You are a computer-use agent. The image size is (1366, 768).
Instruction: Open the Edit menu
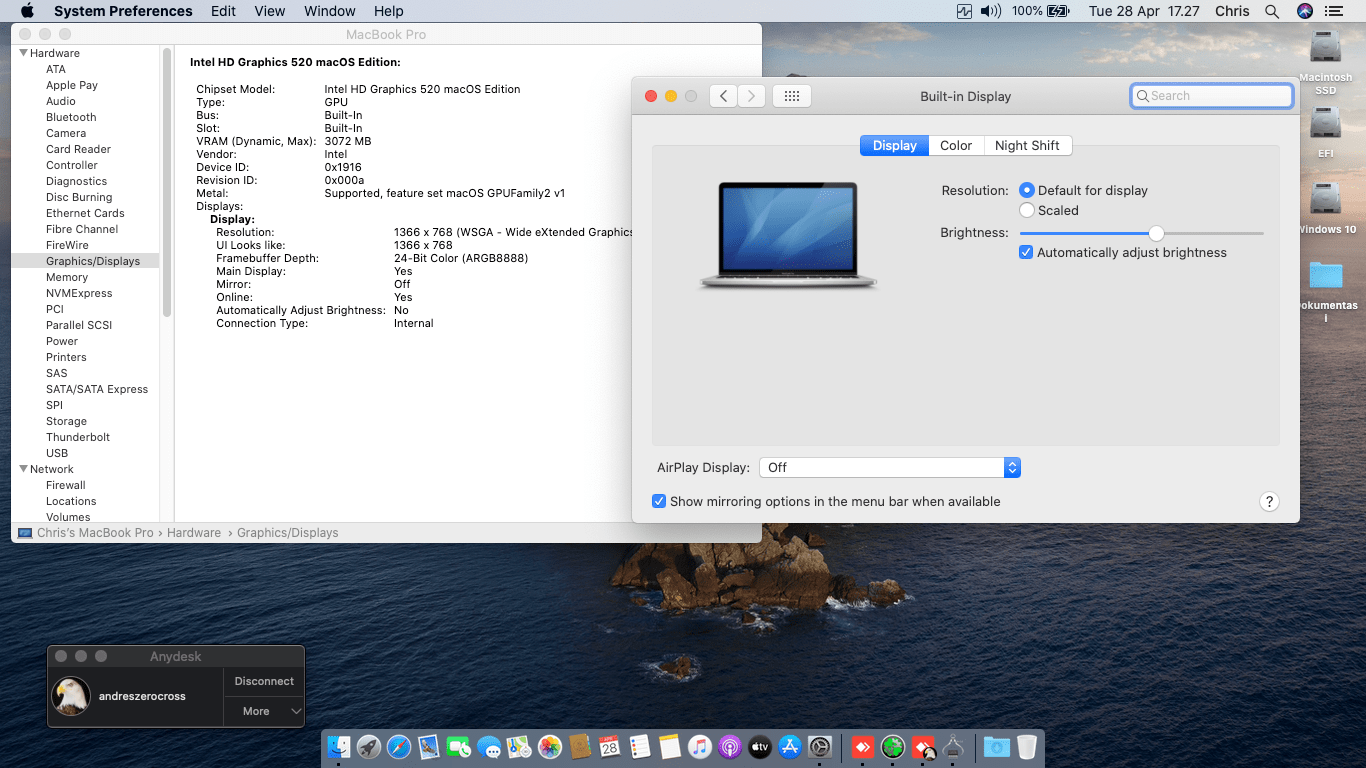223,11
